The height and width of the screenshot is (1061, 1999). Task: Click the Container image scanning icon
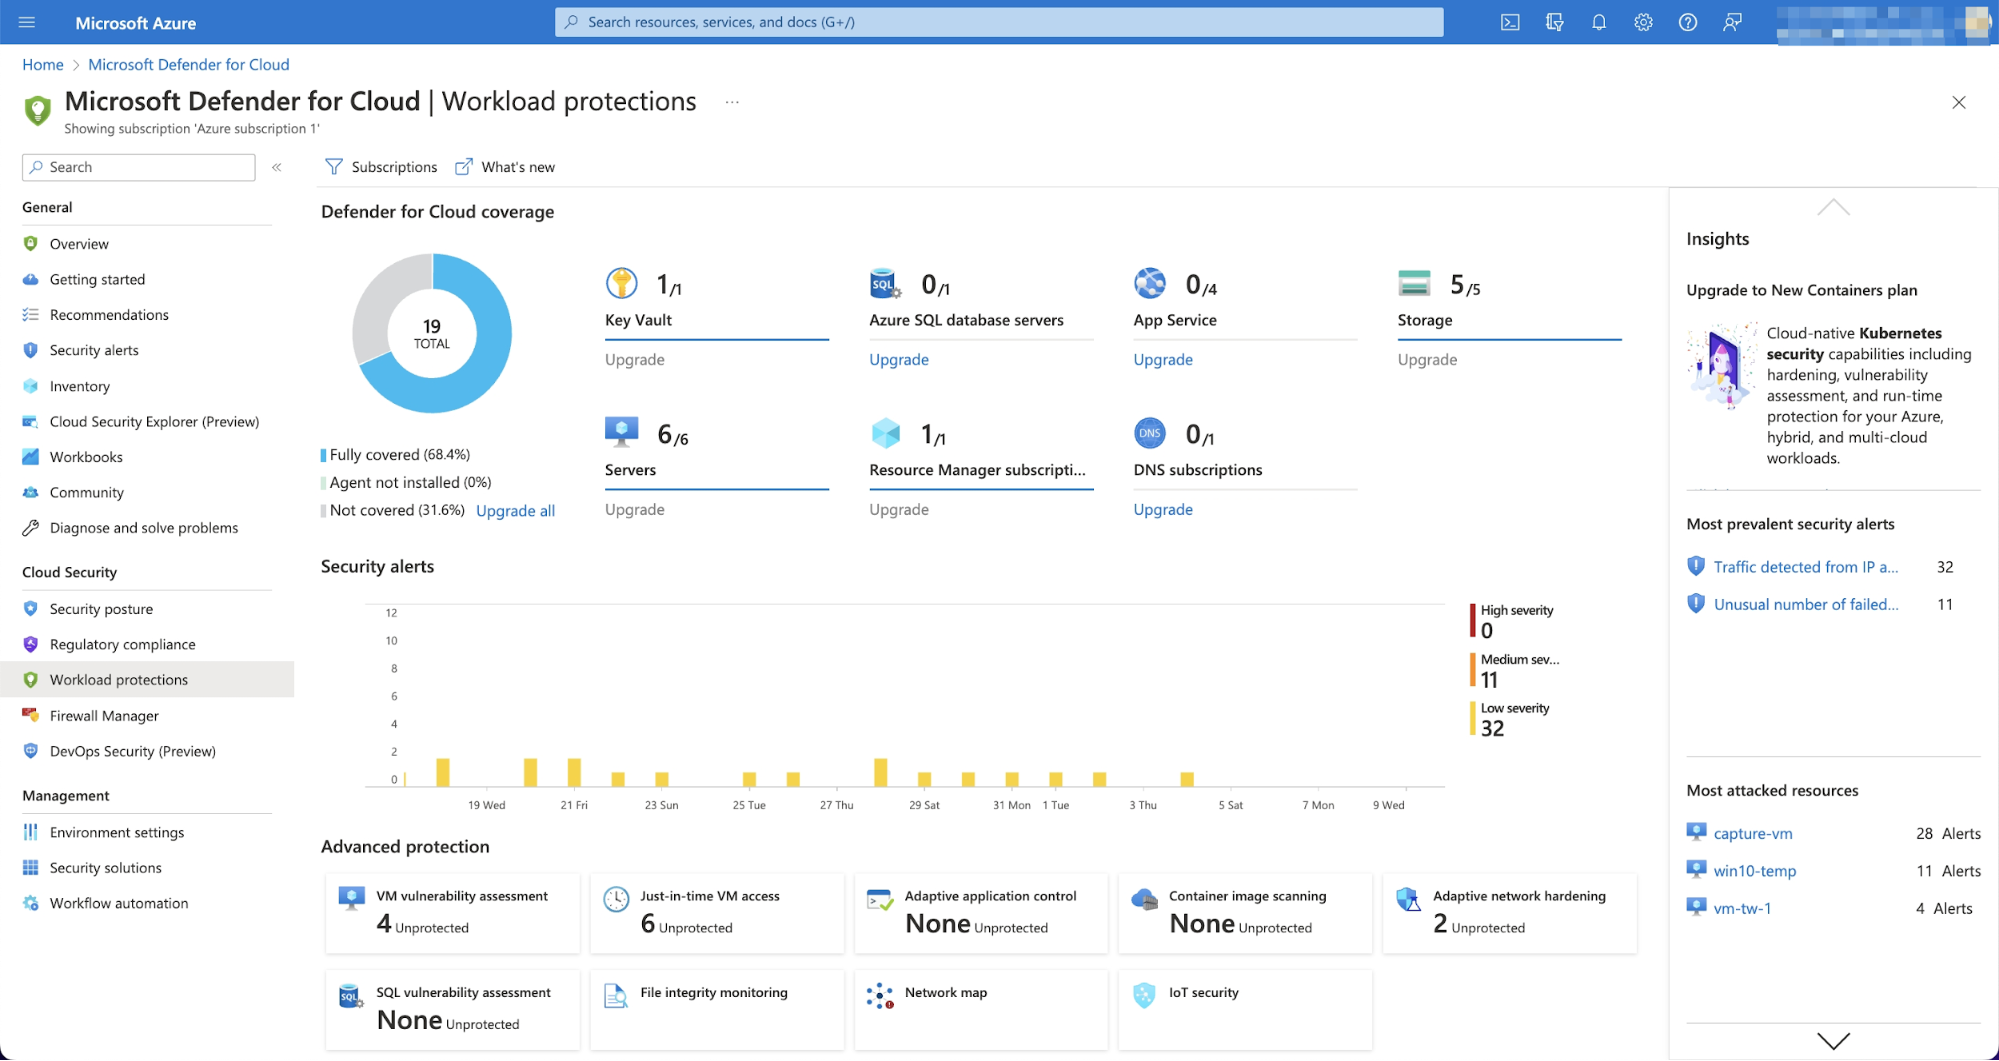pos(1144,899)
